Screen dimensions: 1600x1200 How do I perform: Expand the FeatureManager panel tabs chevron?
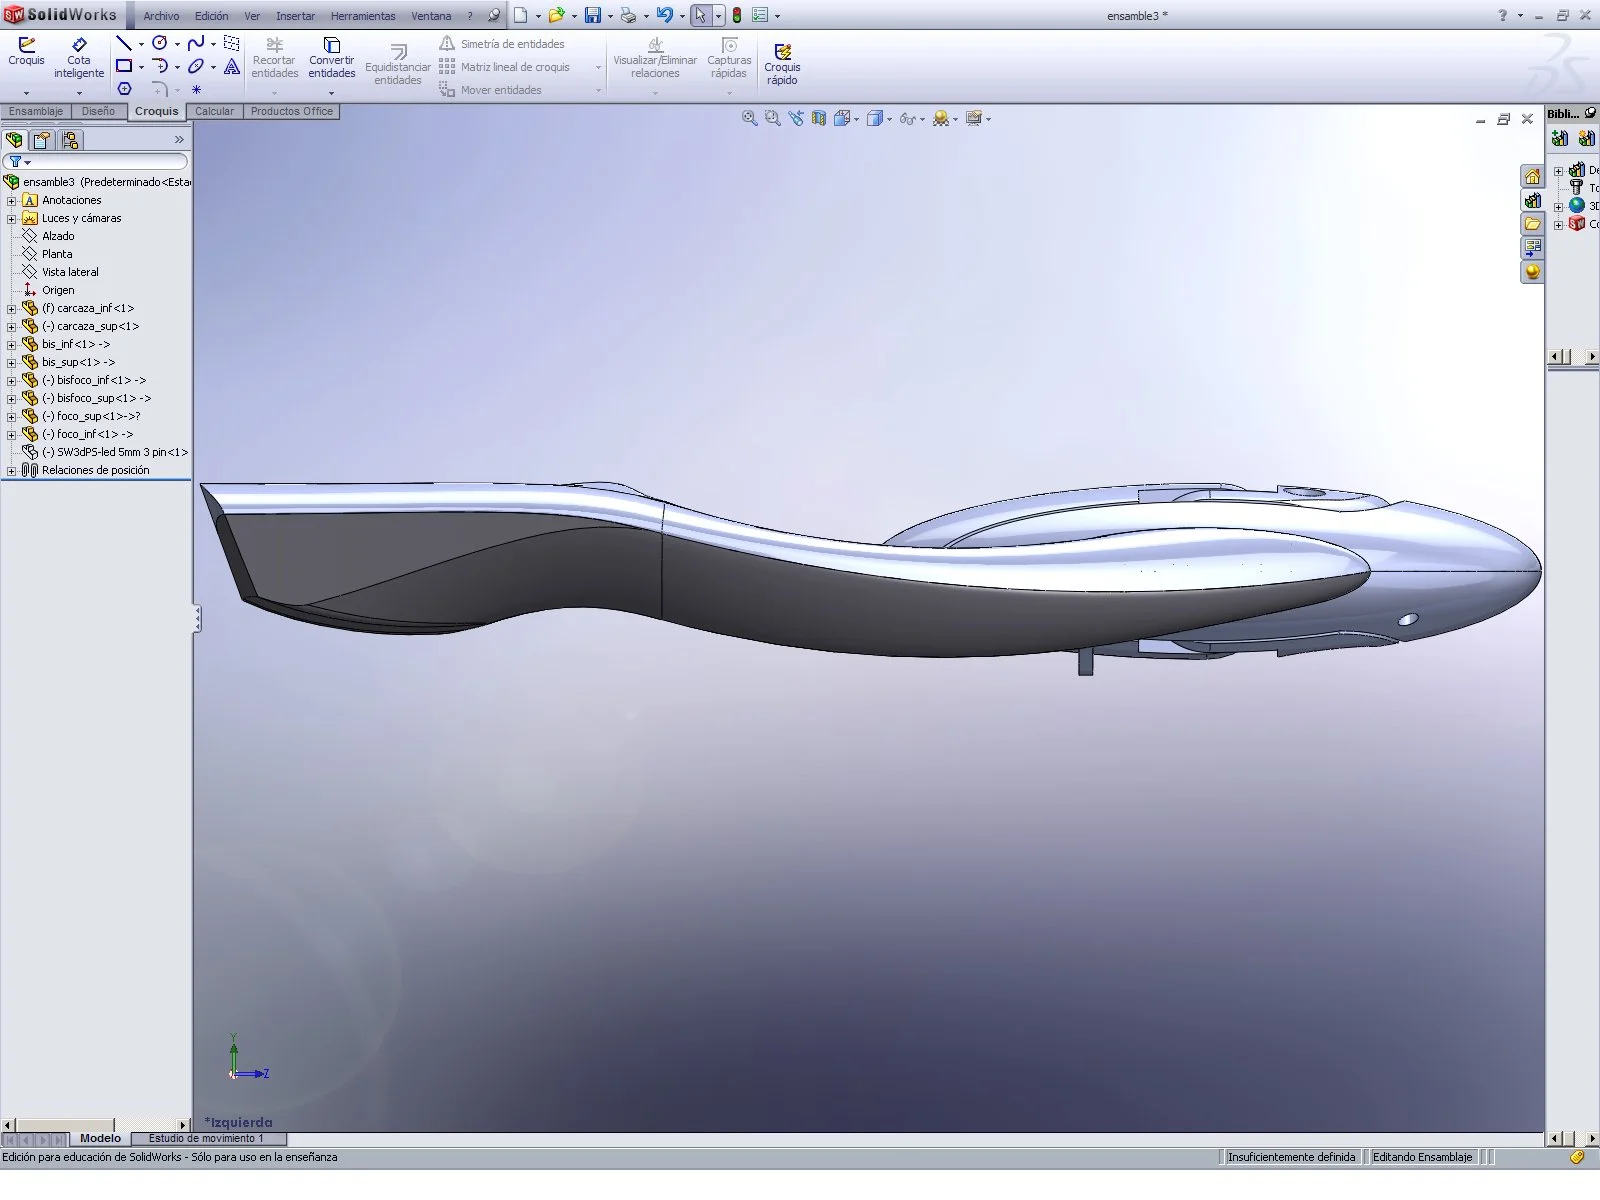point(179,140)
